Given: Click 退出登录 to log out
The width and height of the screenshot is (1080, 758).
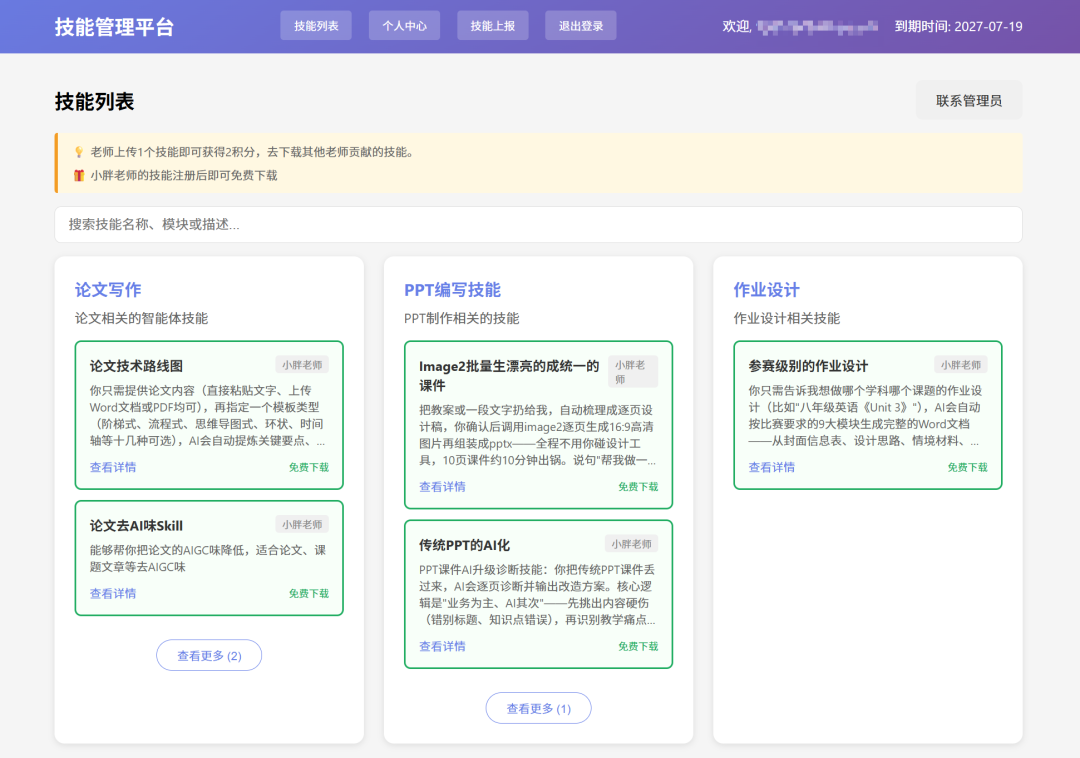Looking at the screenshot, I should [581, 25].
